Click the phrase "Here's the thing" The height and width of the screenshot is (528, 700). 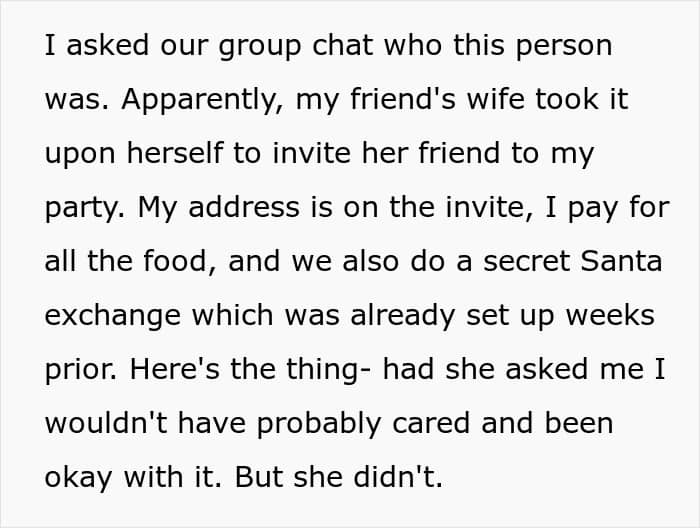tap(247, 371)
